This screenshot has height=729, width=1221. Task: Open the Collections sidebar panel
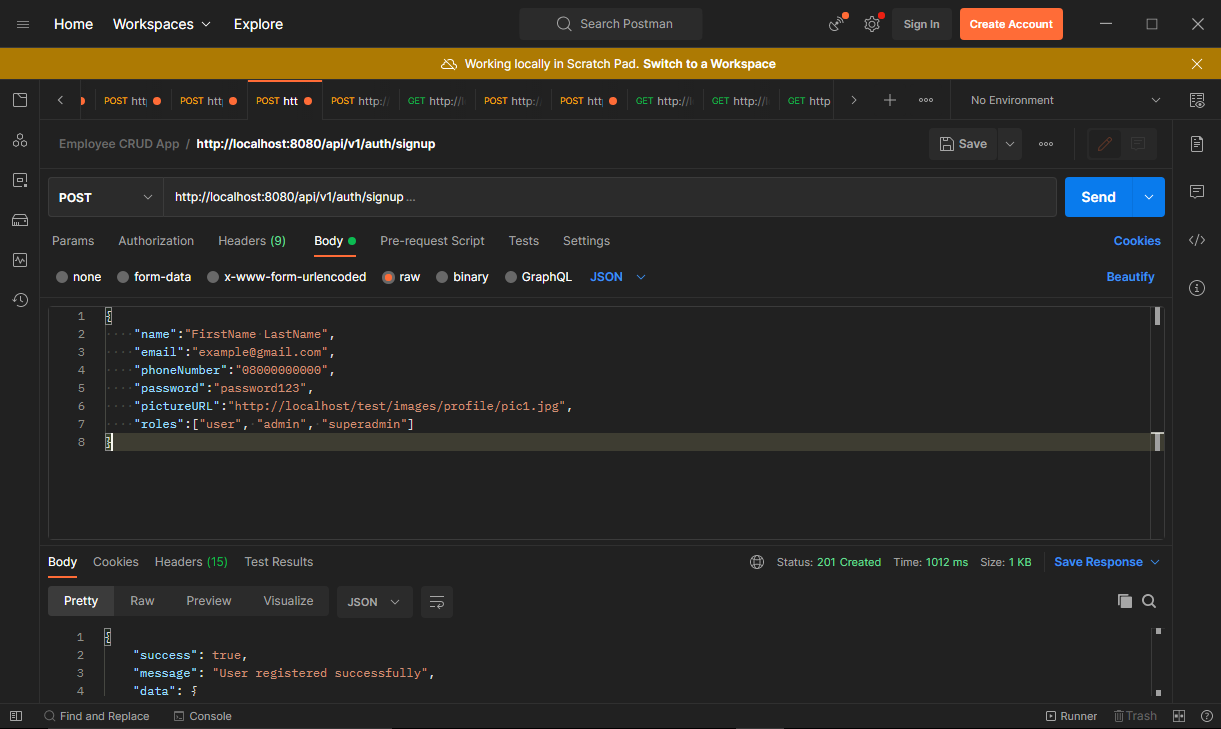[20, 100]
